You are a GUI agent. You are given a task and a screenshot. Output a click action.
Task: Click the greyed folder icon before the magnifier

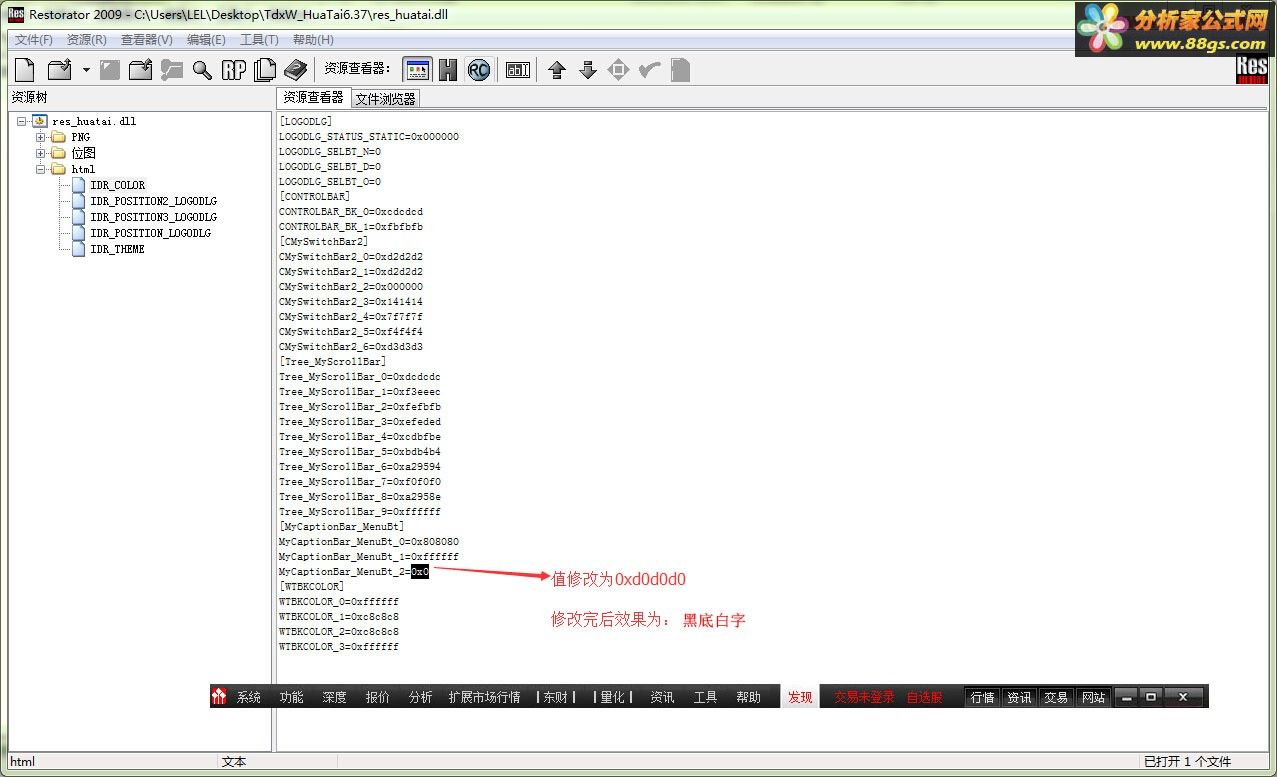[172, 69]
